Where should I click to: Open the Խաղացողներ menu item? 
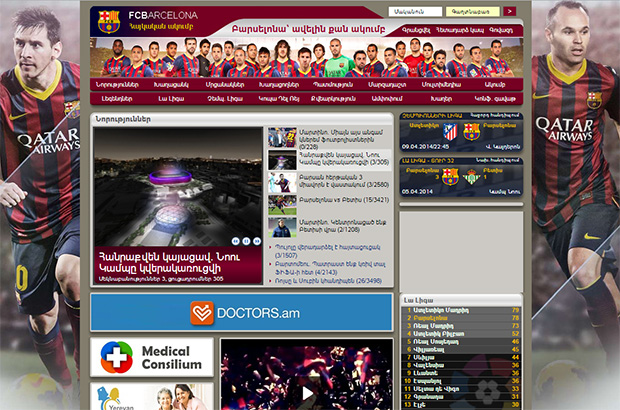coord(279,85)
